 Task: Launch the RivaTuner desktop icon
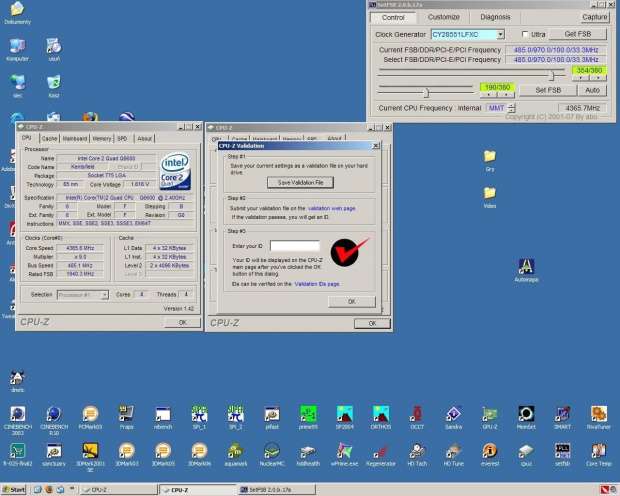(x=599, y=414)
